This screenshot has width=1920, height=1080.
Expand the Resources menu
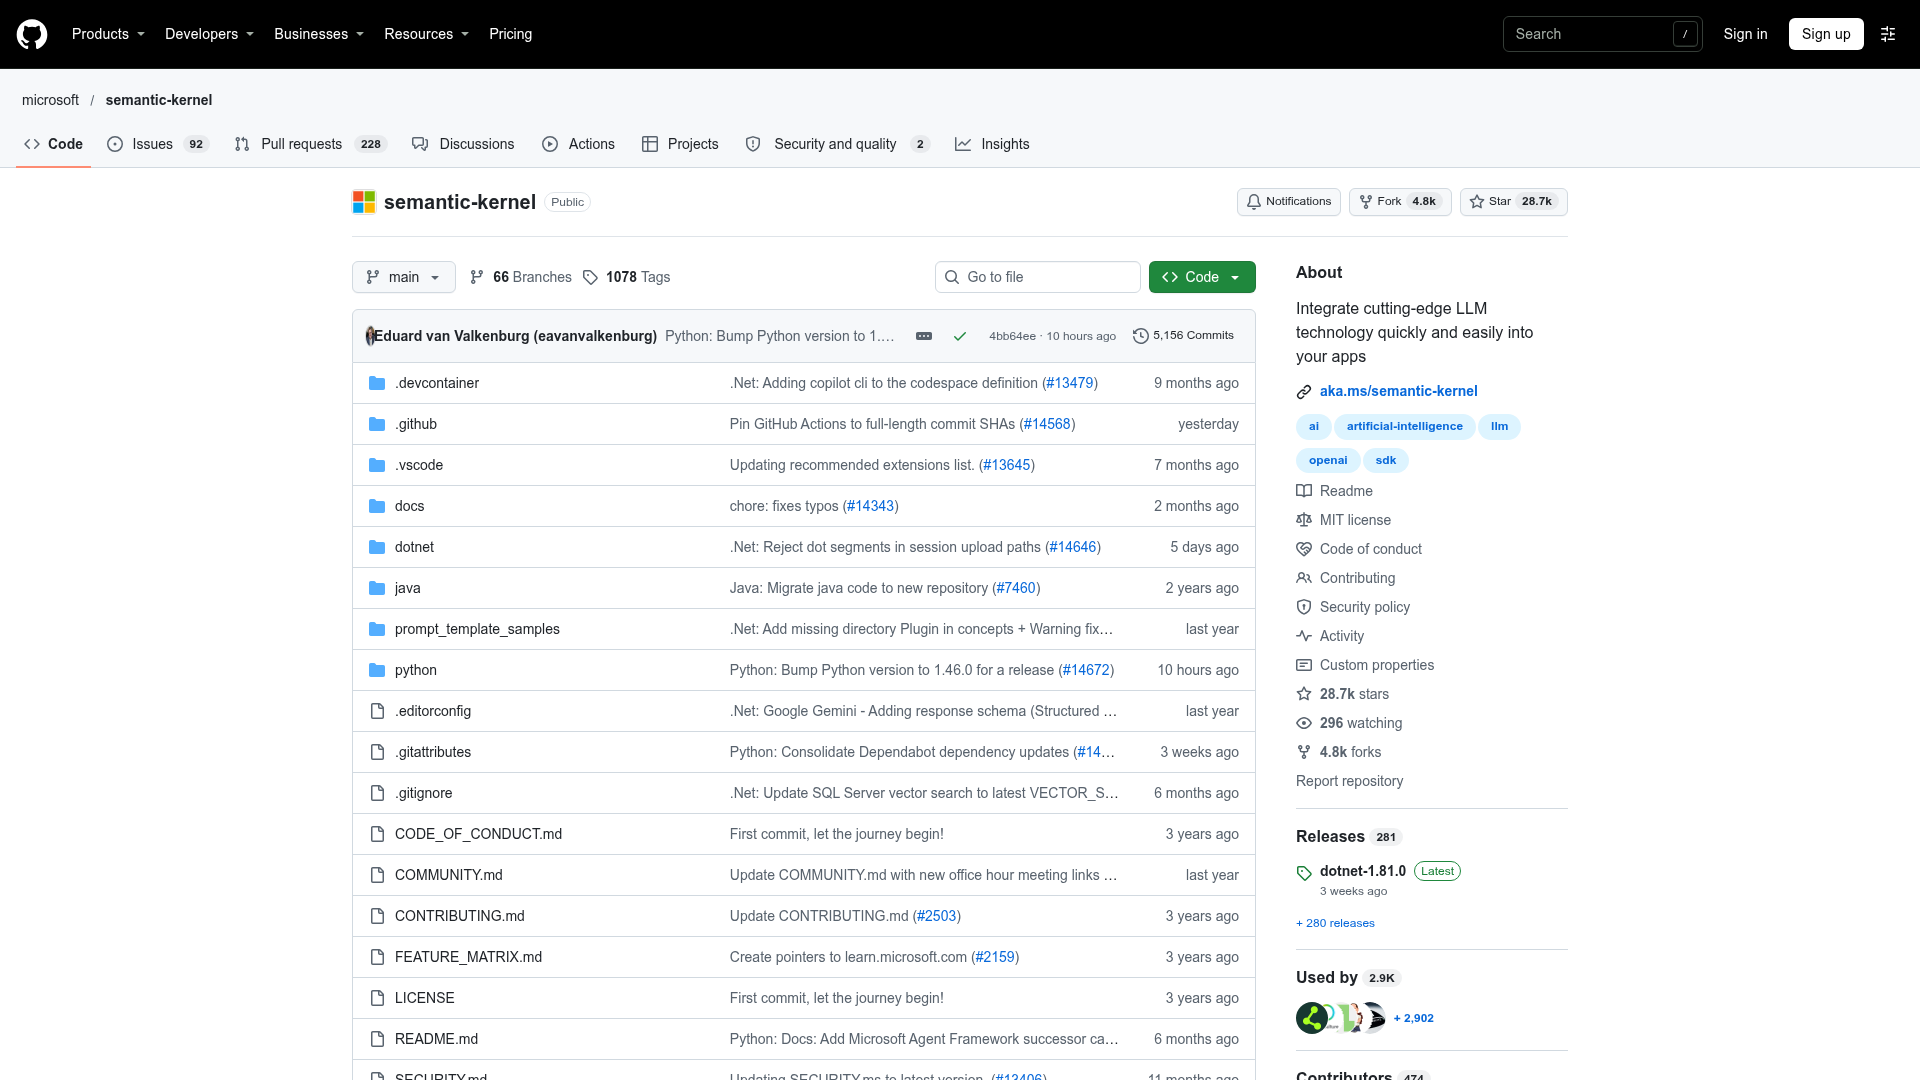(x=426, y=34)
